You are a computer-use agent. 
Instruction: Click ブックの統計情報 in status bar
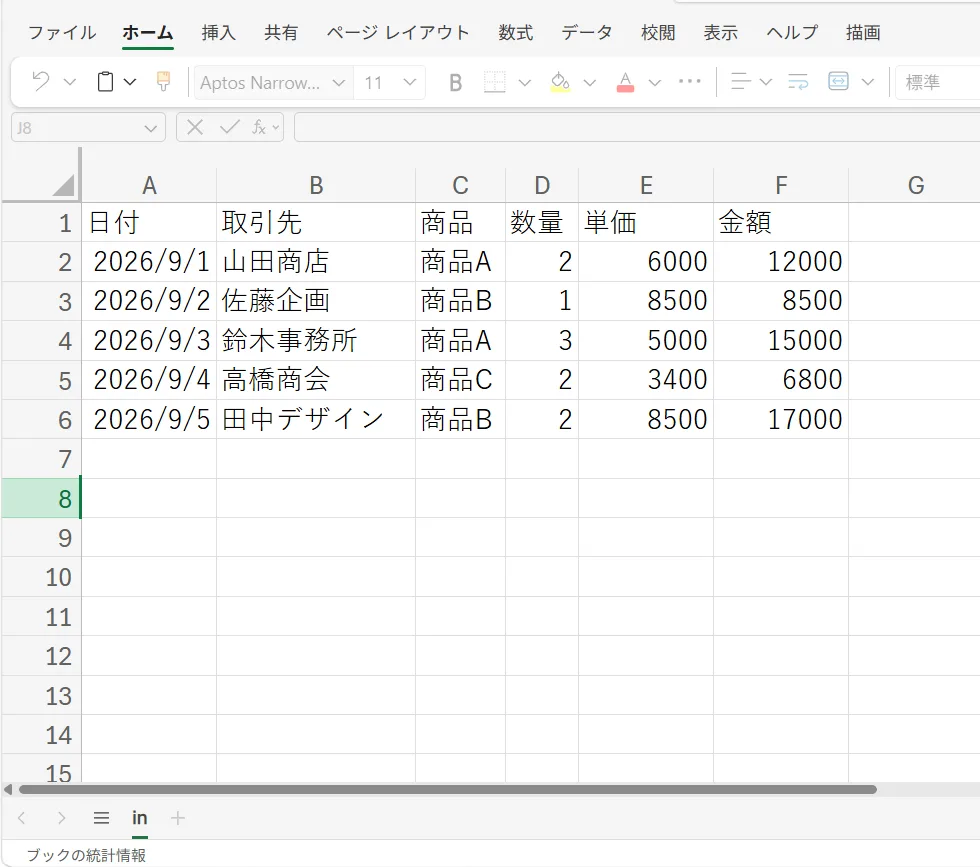[x=86, y=855]
